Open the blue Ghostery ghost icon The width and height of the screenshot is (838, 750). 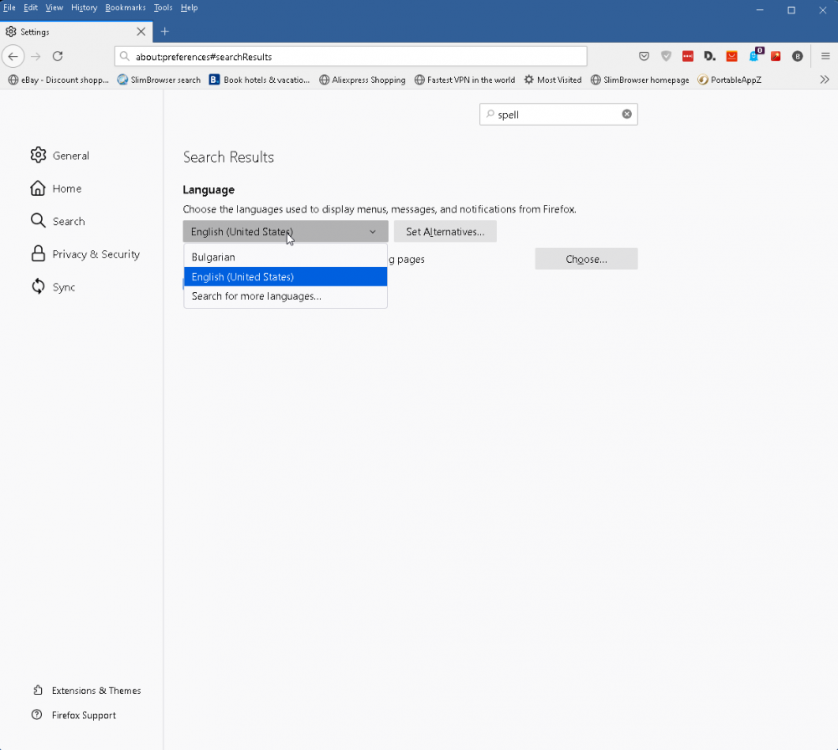(x=755, y=55)
